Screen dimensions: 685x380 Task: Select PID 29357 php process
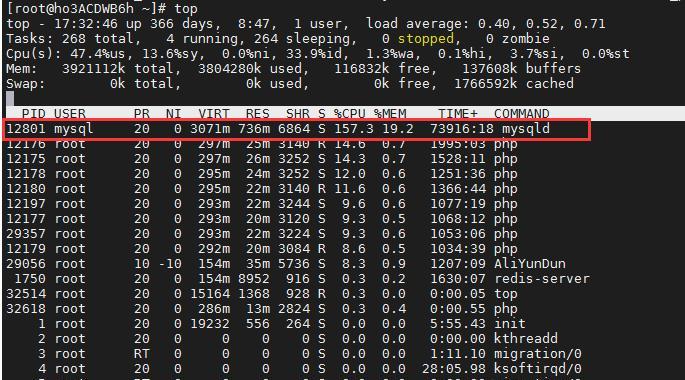pos(26,234)
